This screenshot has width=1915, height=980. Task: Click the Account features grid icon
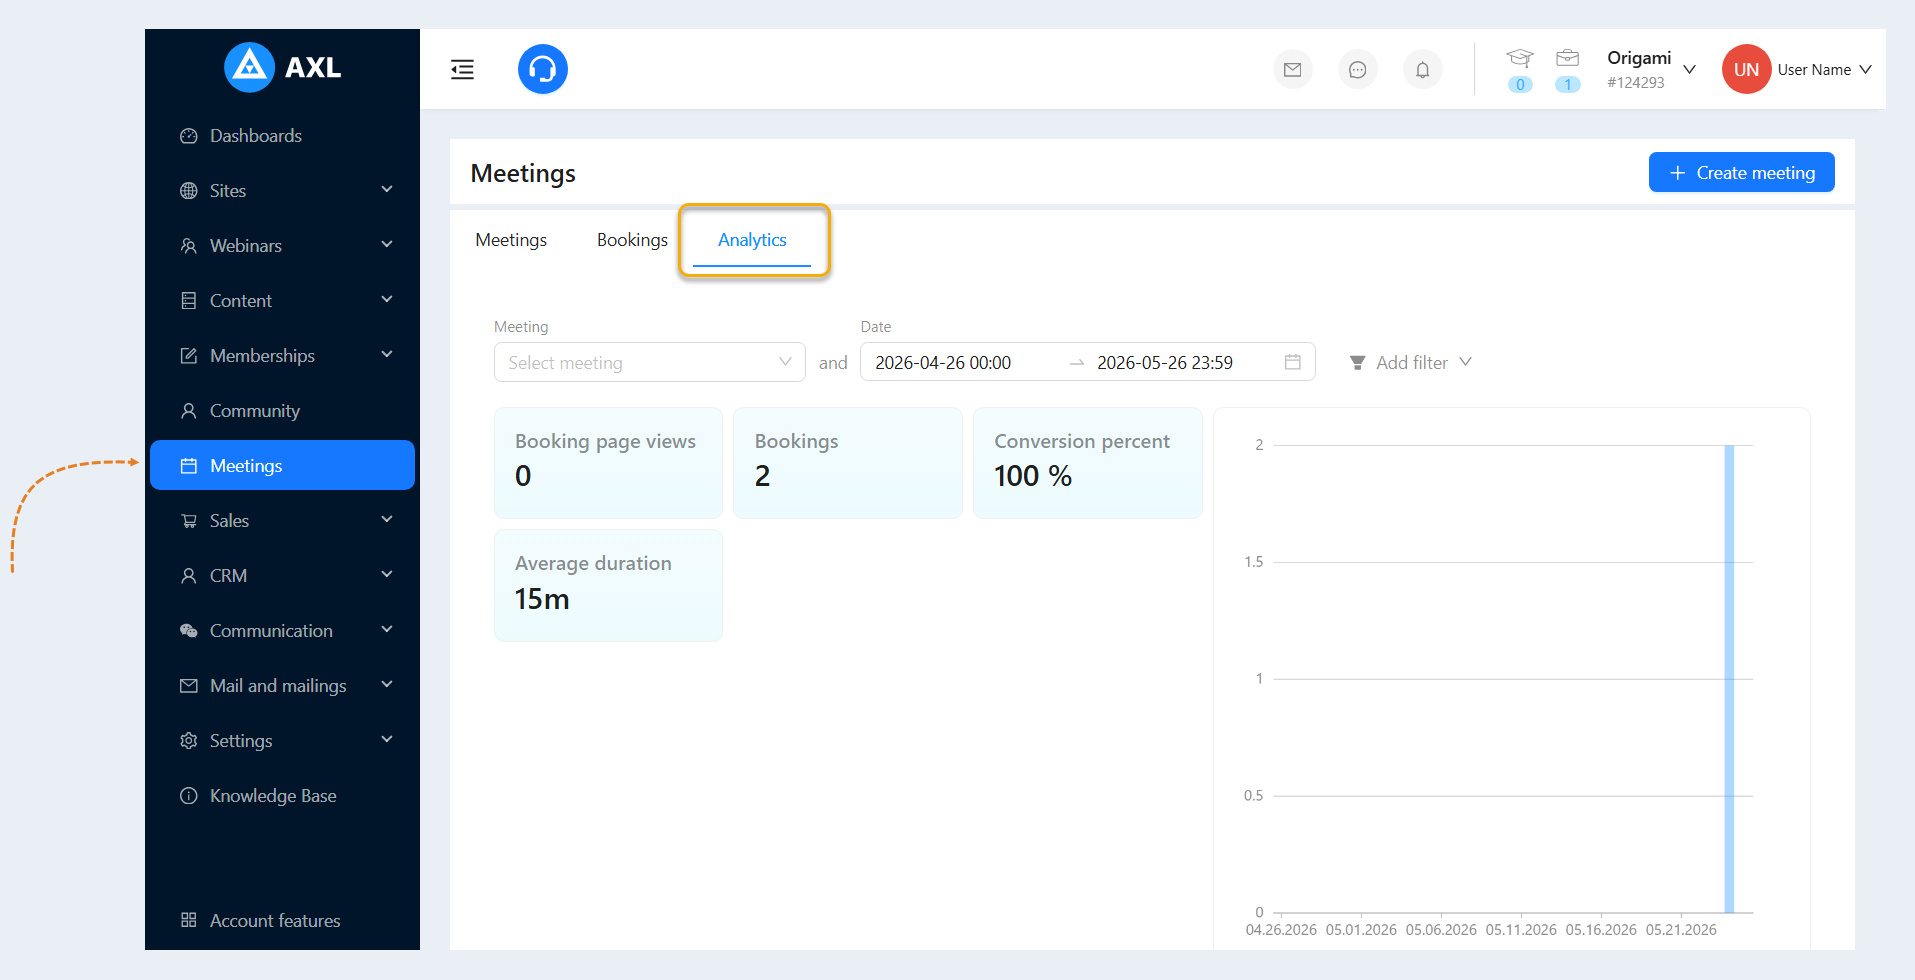(x=189, y=920)
